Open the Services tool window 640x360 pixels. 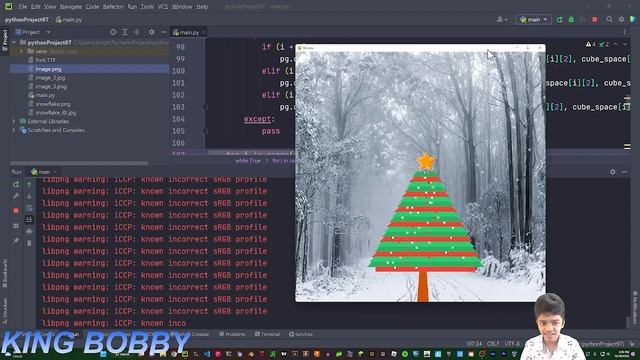tap(301, 334)
